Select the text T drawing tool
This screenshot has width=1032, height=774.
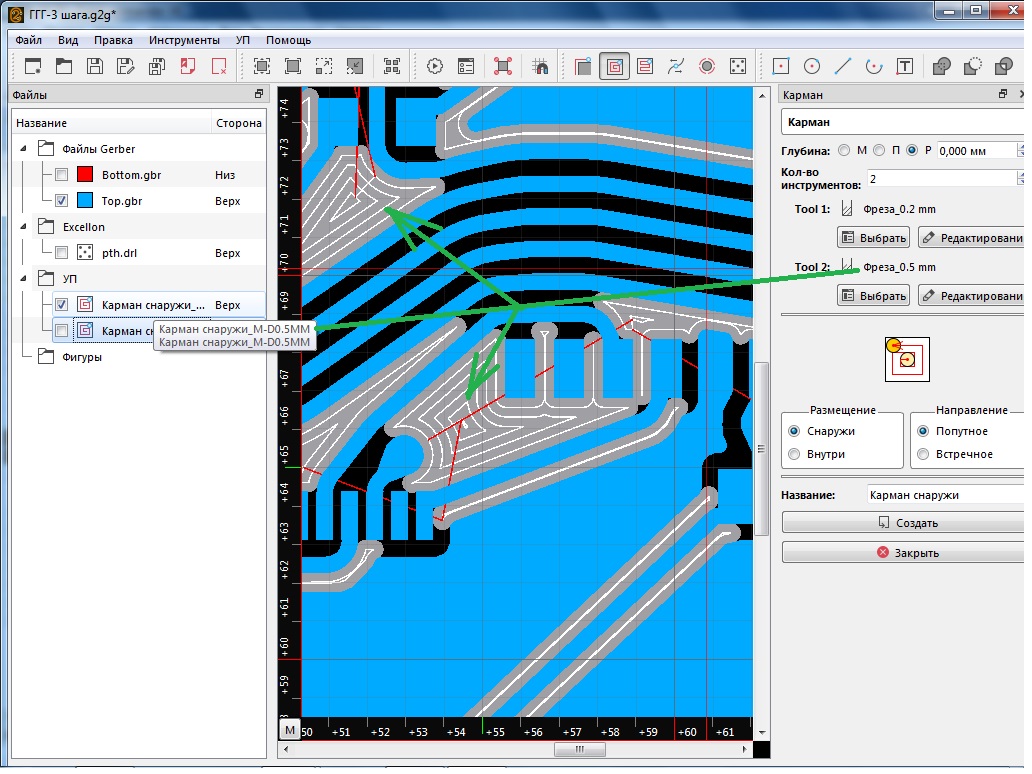point(905,66)
